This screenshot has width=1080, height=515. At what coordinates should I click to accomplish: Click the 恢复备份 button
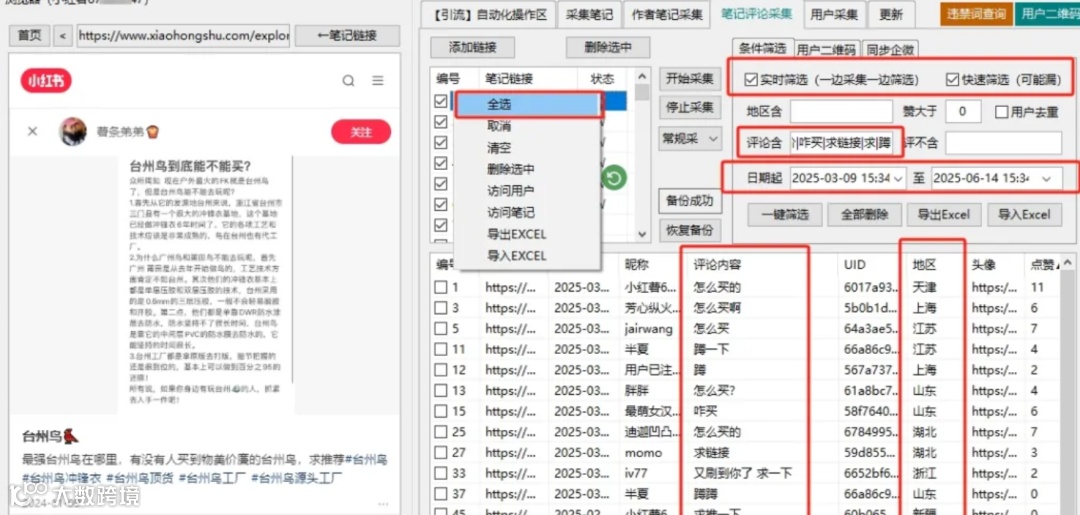689,229
